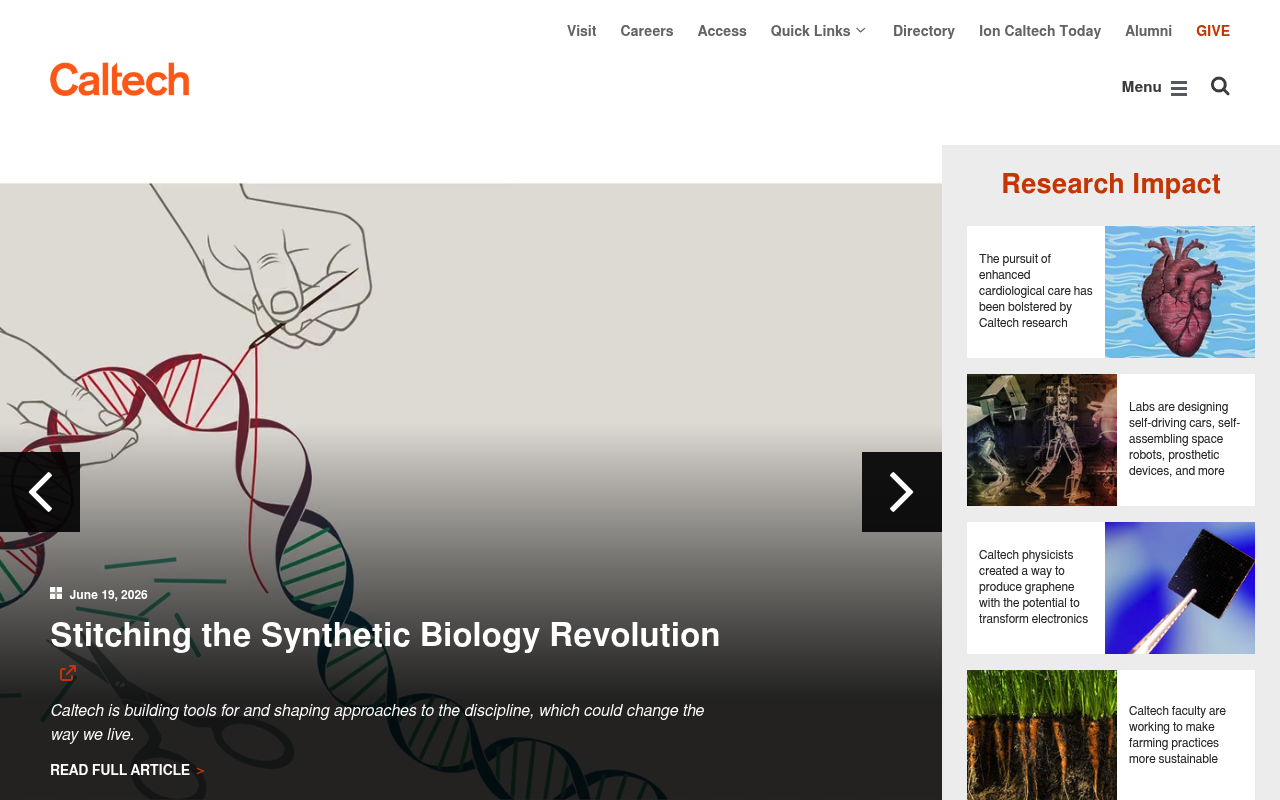Open self-driving cars and robots story text

(x=1185, y=439)
